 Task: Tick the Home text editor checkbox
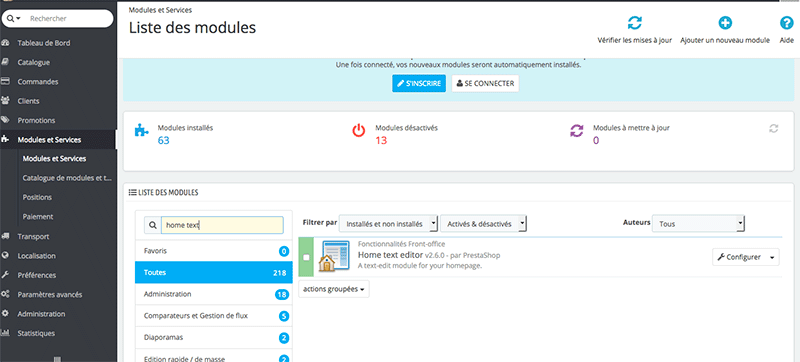(306, 257)
